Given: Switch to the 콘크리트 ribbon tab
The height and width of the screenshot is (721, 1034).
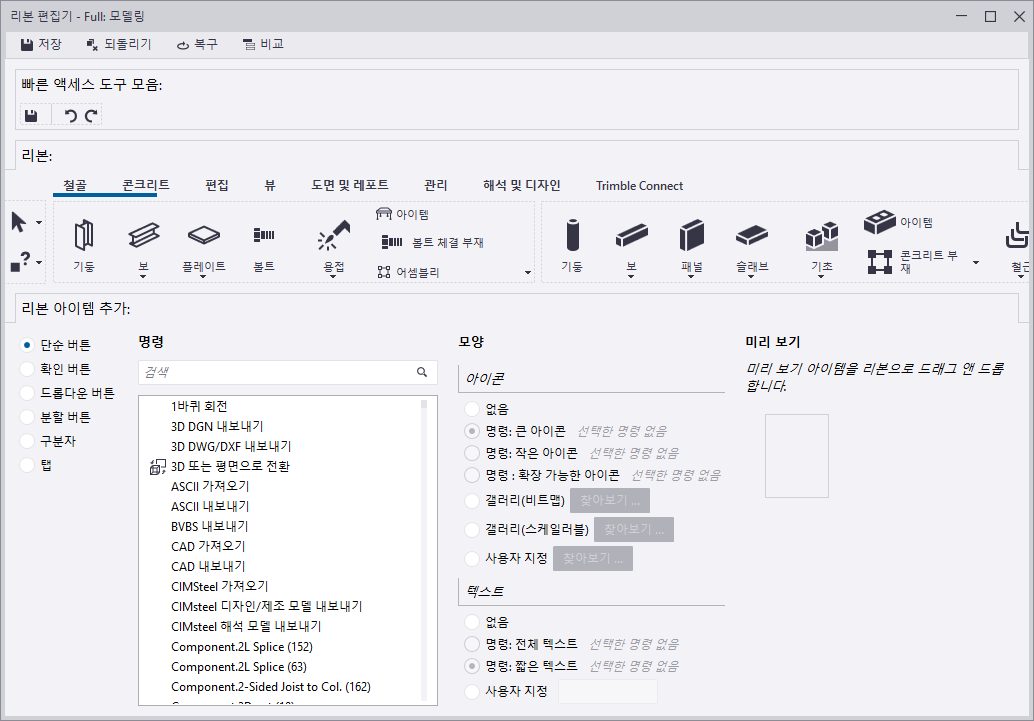Looking at the screenshot, I should tap(145, 185).
